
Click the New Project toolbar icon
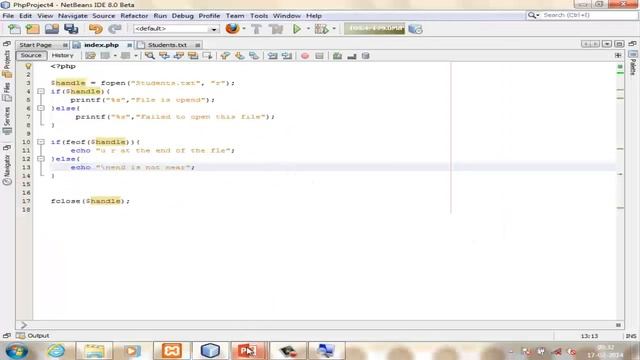click(33, 29)
